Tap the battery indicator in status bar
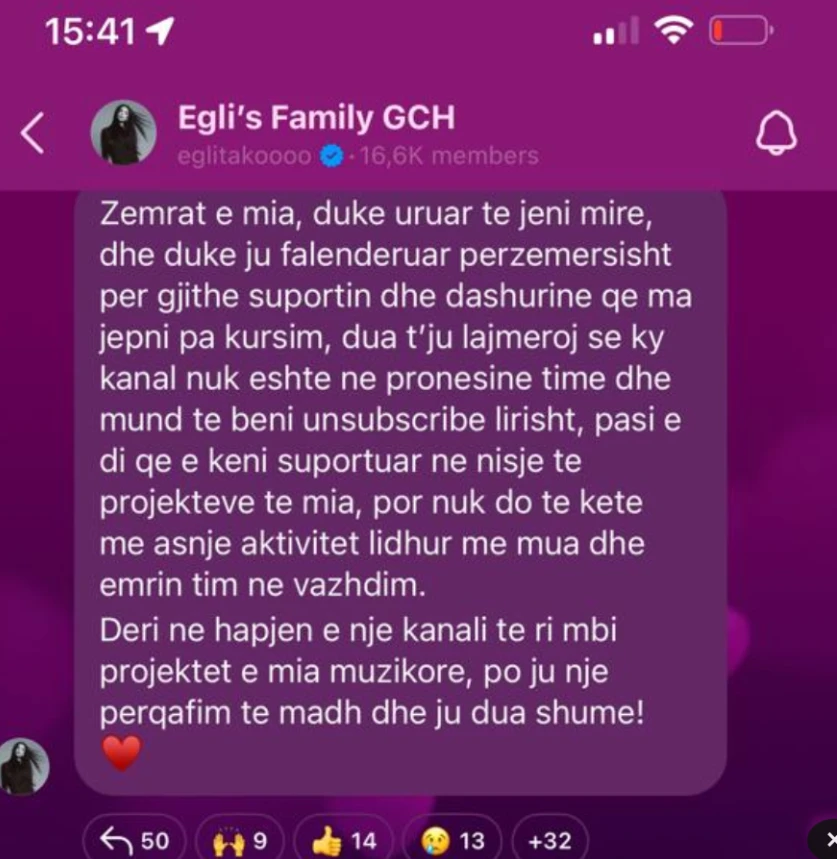Viewport: 837px width, 859px height. click(741, 30)
